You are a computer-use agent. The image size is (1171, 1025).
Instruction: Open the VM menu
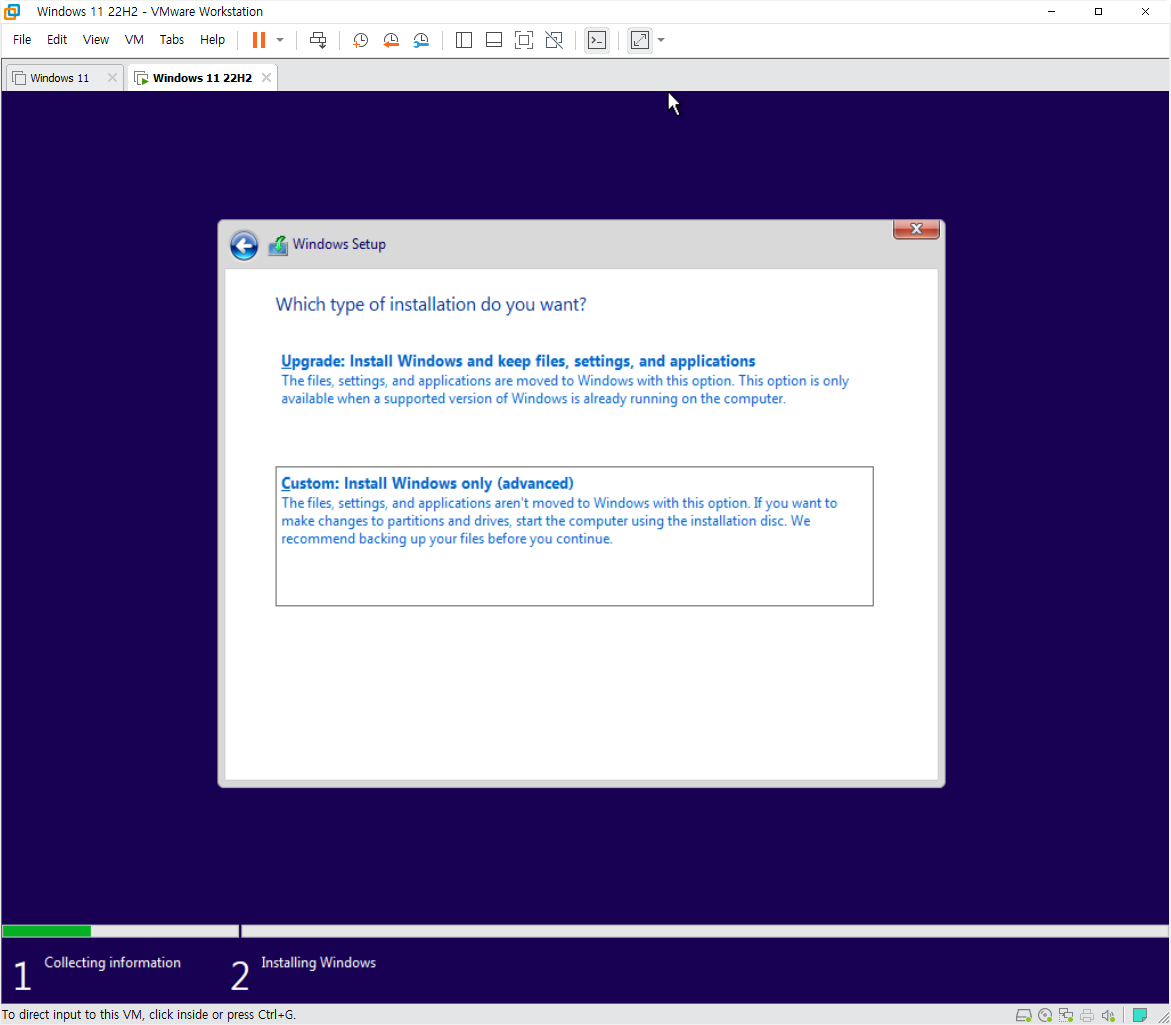(x=134, y=40)
